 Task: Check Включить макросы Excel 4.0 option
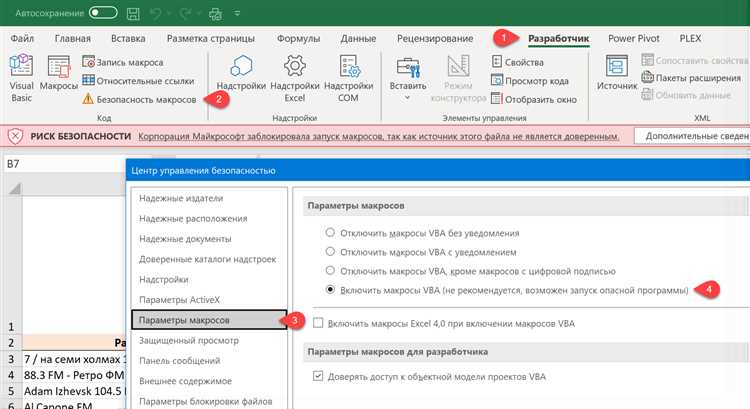pyautogui.click(x=318, y=323)
